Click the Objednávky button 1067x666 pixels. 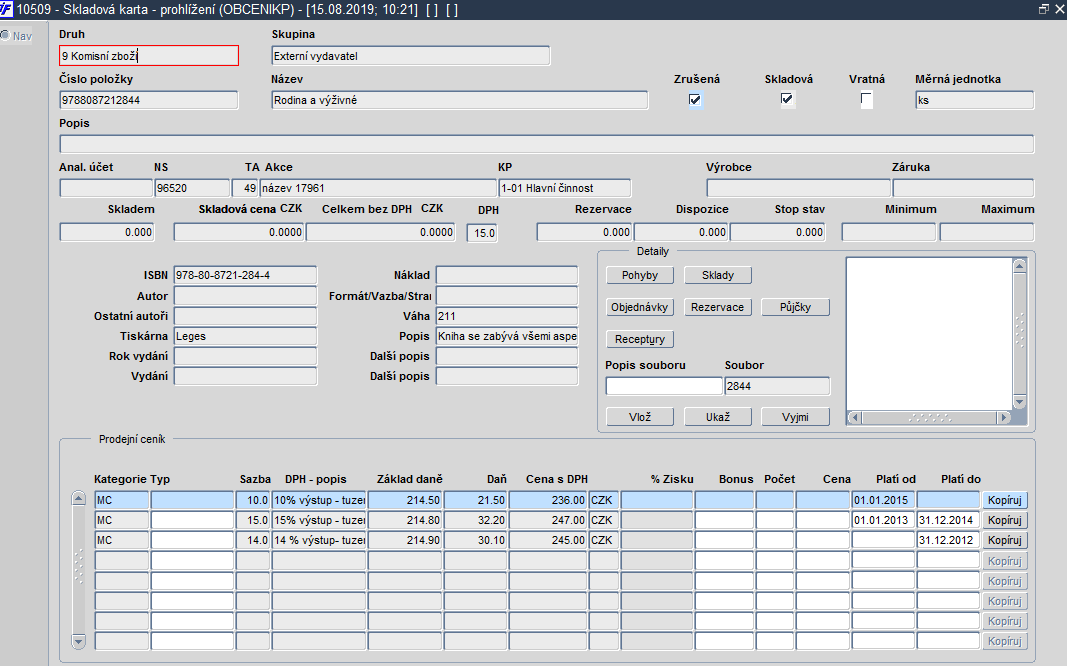pos(640,307)
